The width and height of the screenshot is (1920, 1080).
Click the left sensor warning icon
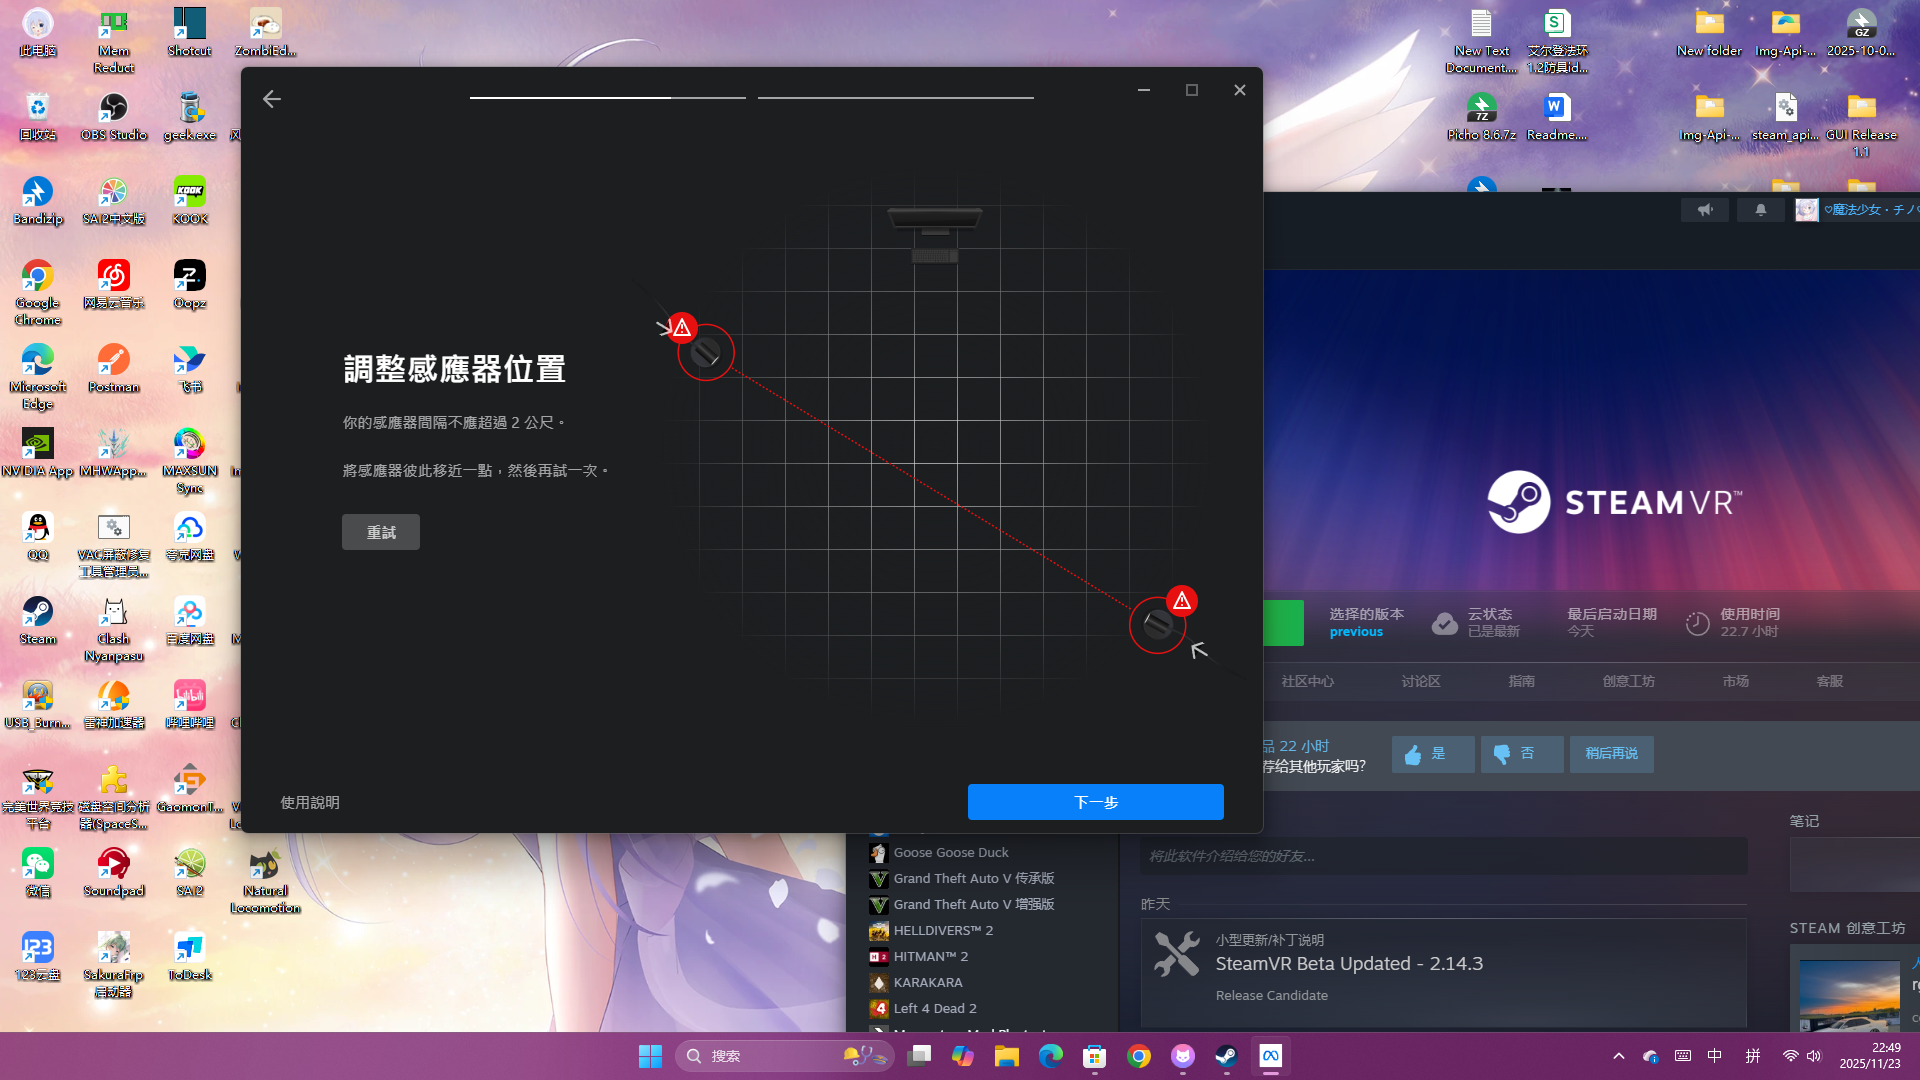(x=682, y=327)
